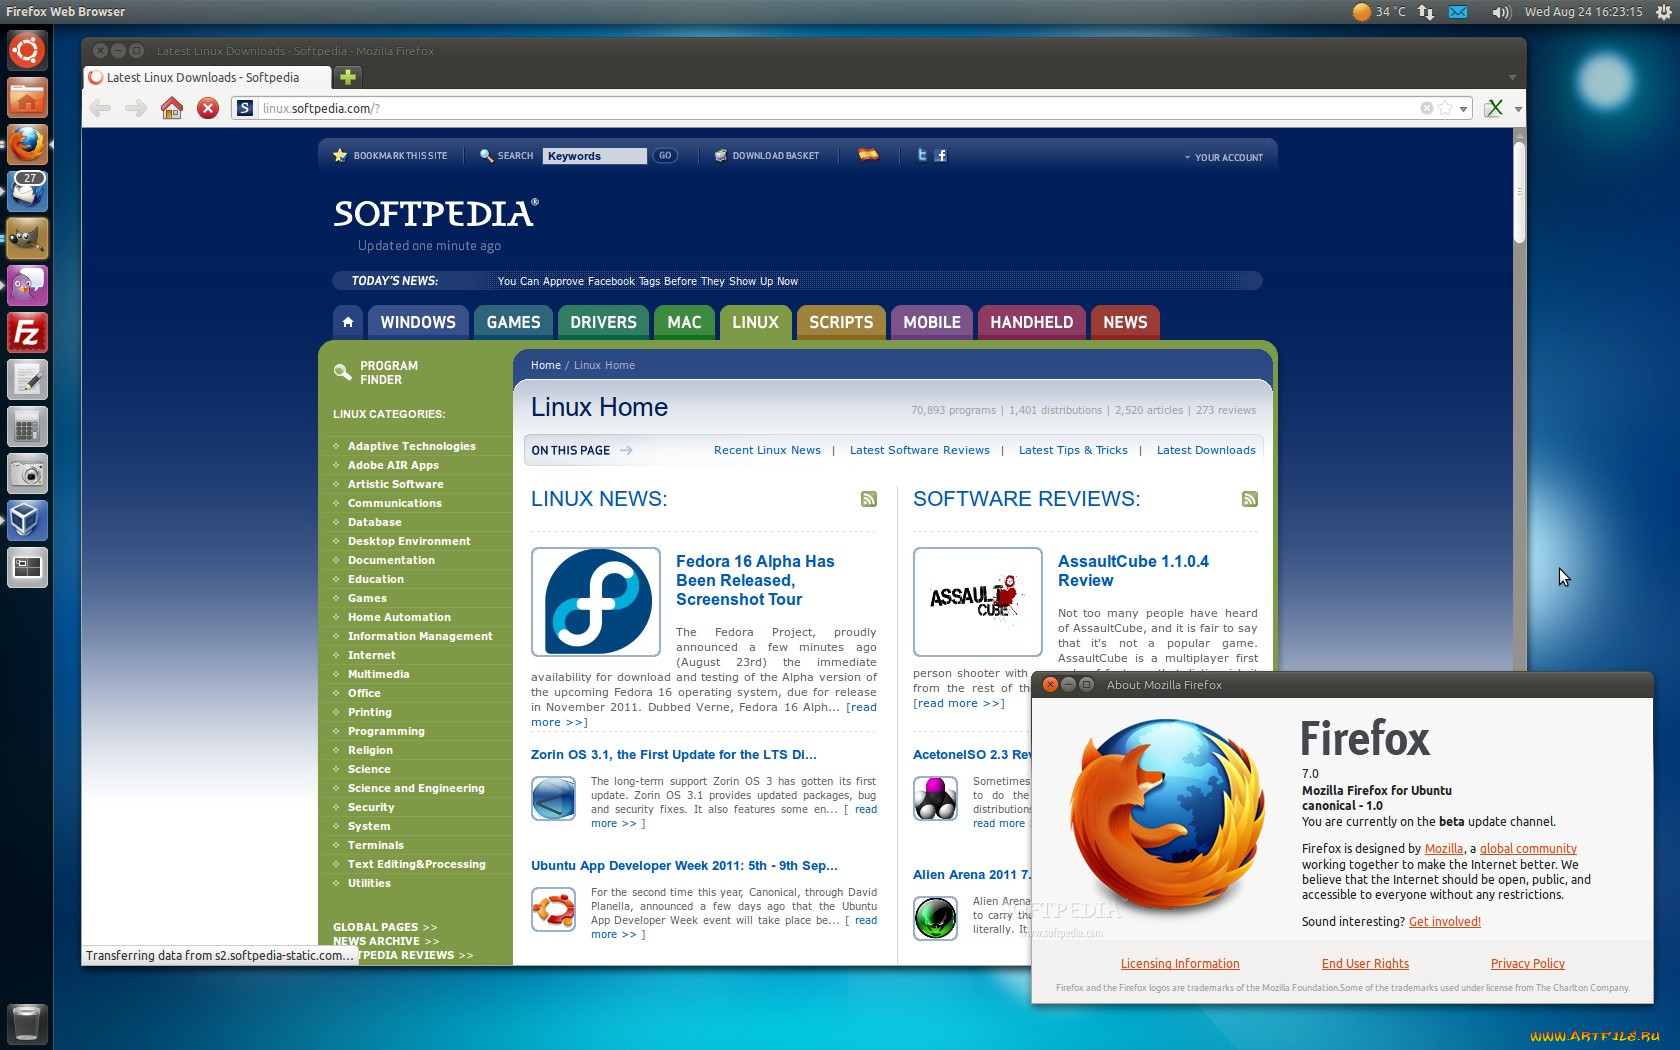Click the Get involved link

(1445, 922)
